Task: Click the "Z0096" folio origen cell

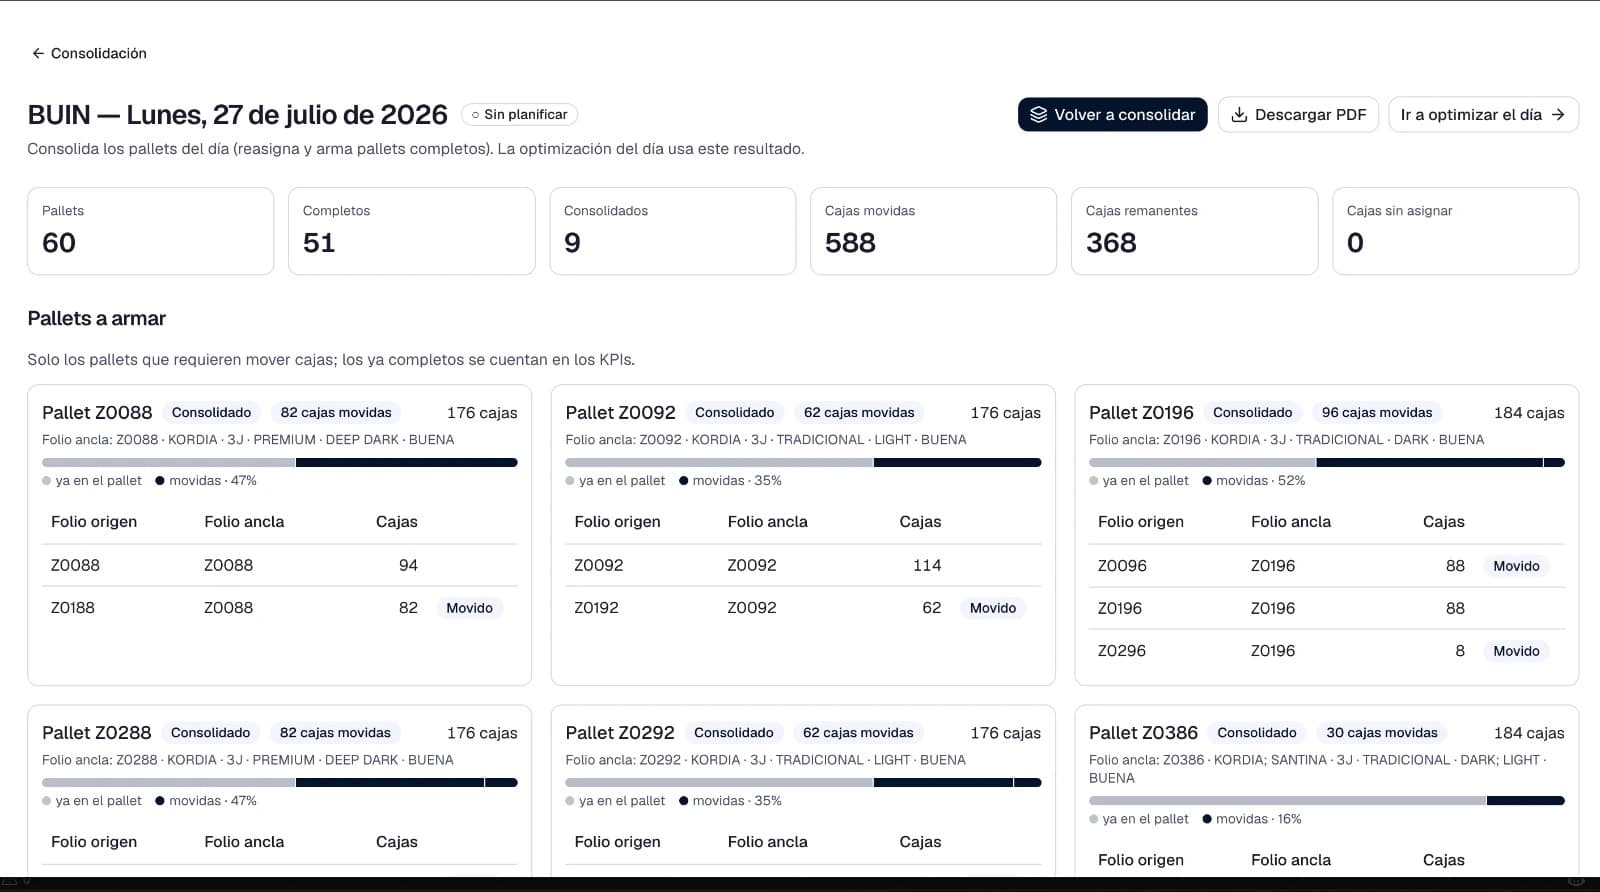Action: pyautogui.click(x=1122, y=566)
